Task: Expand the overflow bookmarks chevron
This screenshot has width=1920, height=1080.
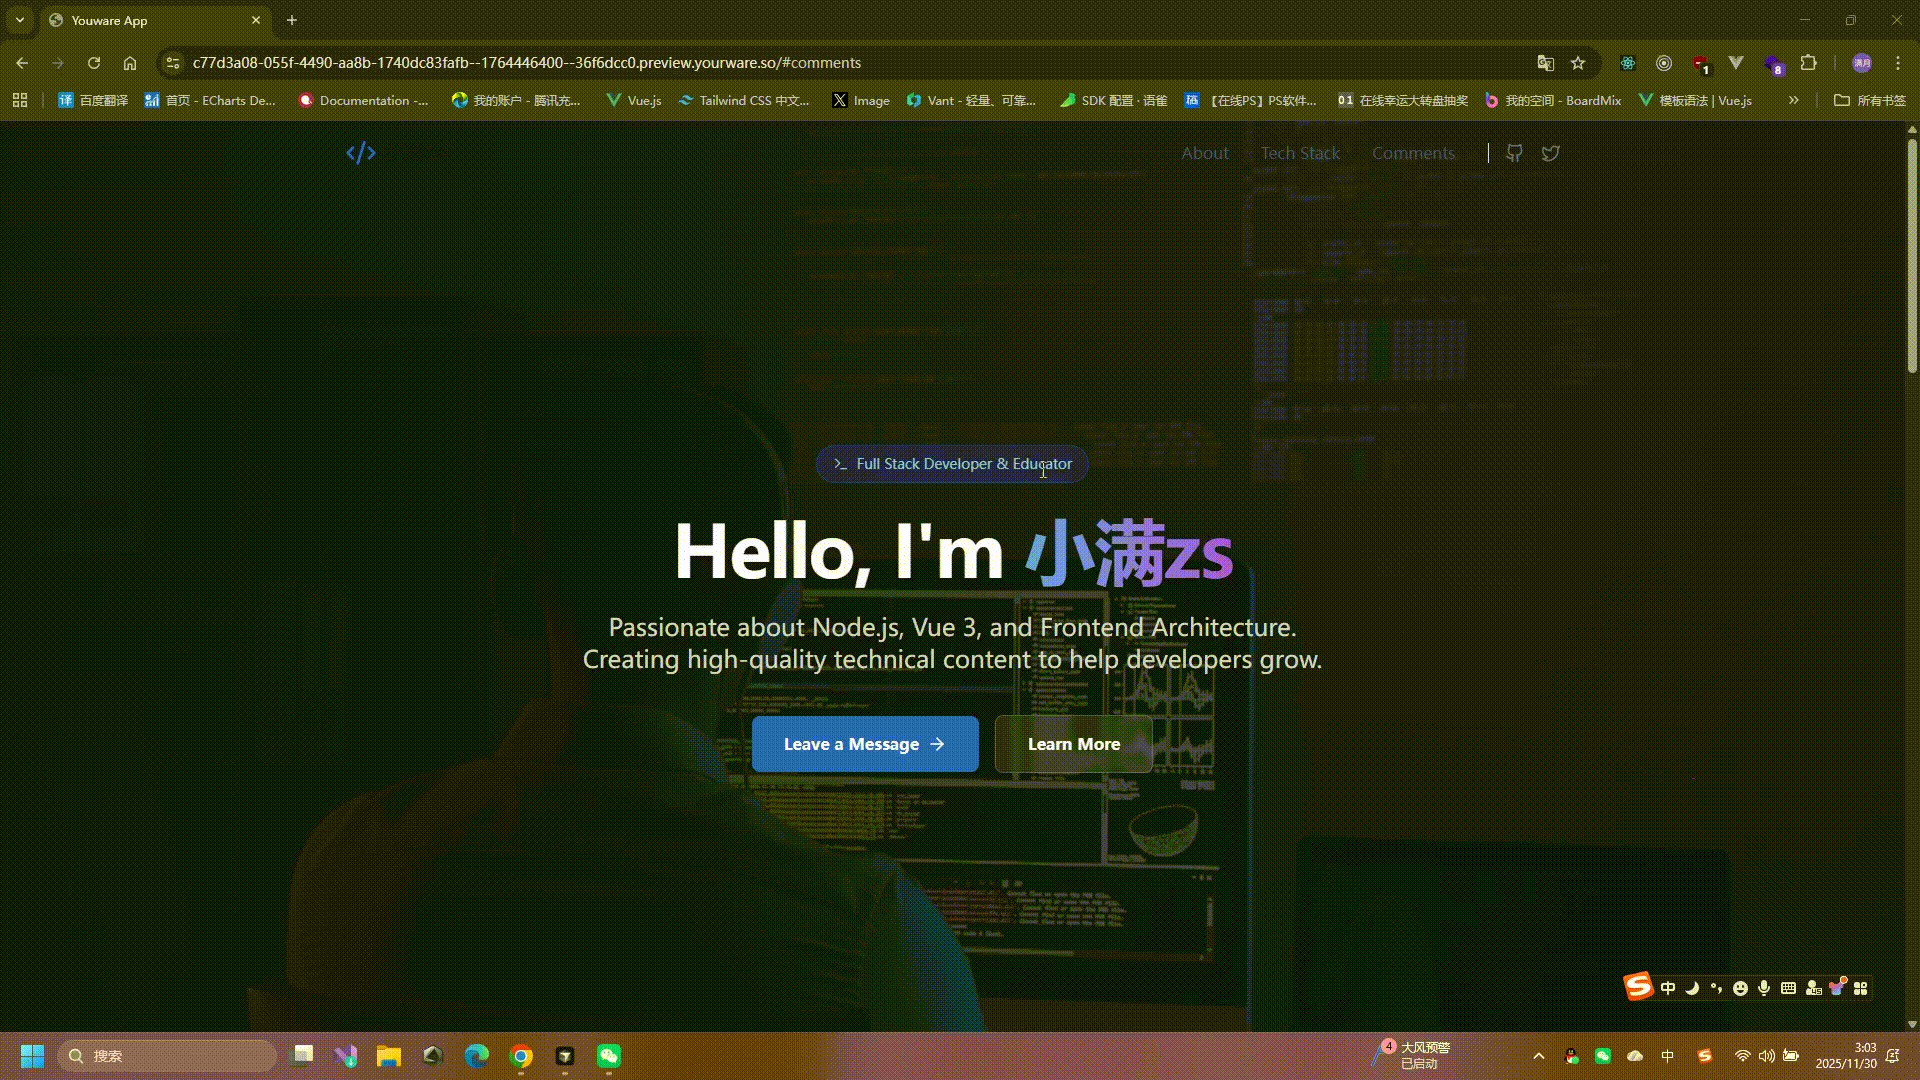Action: [x=1794, y=100]
